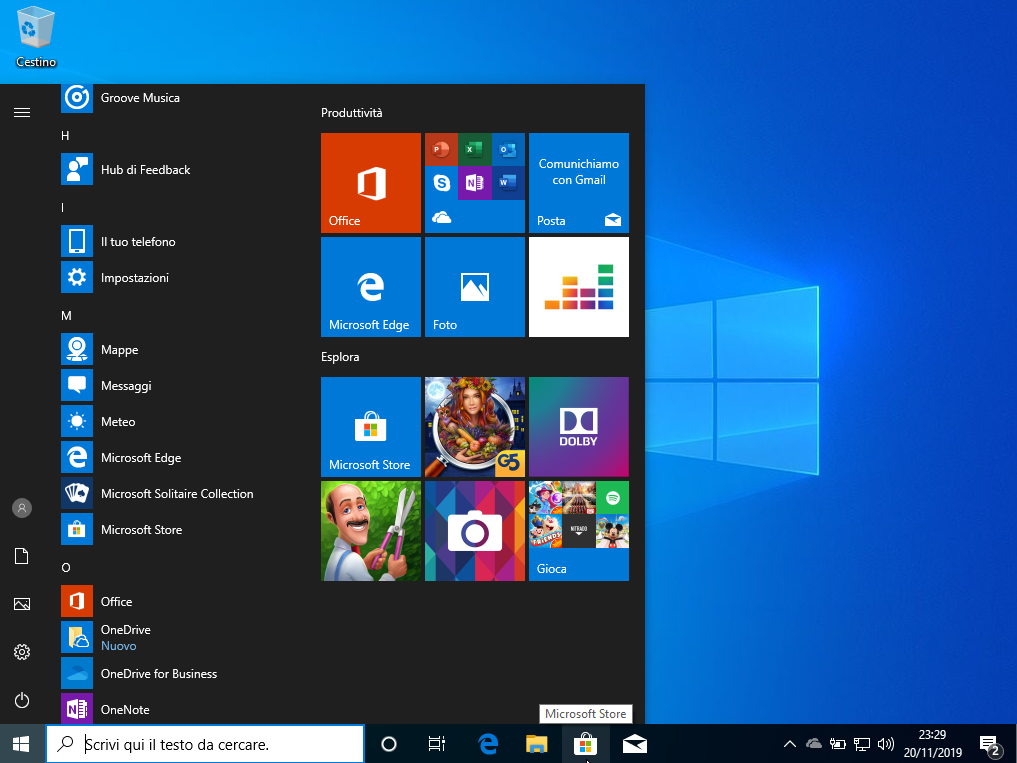Open Outlook in the Office apps tile

tap(508, 150)
